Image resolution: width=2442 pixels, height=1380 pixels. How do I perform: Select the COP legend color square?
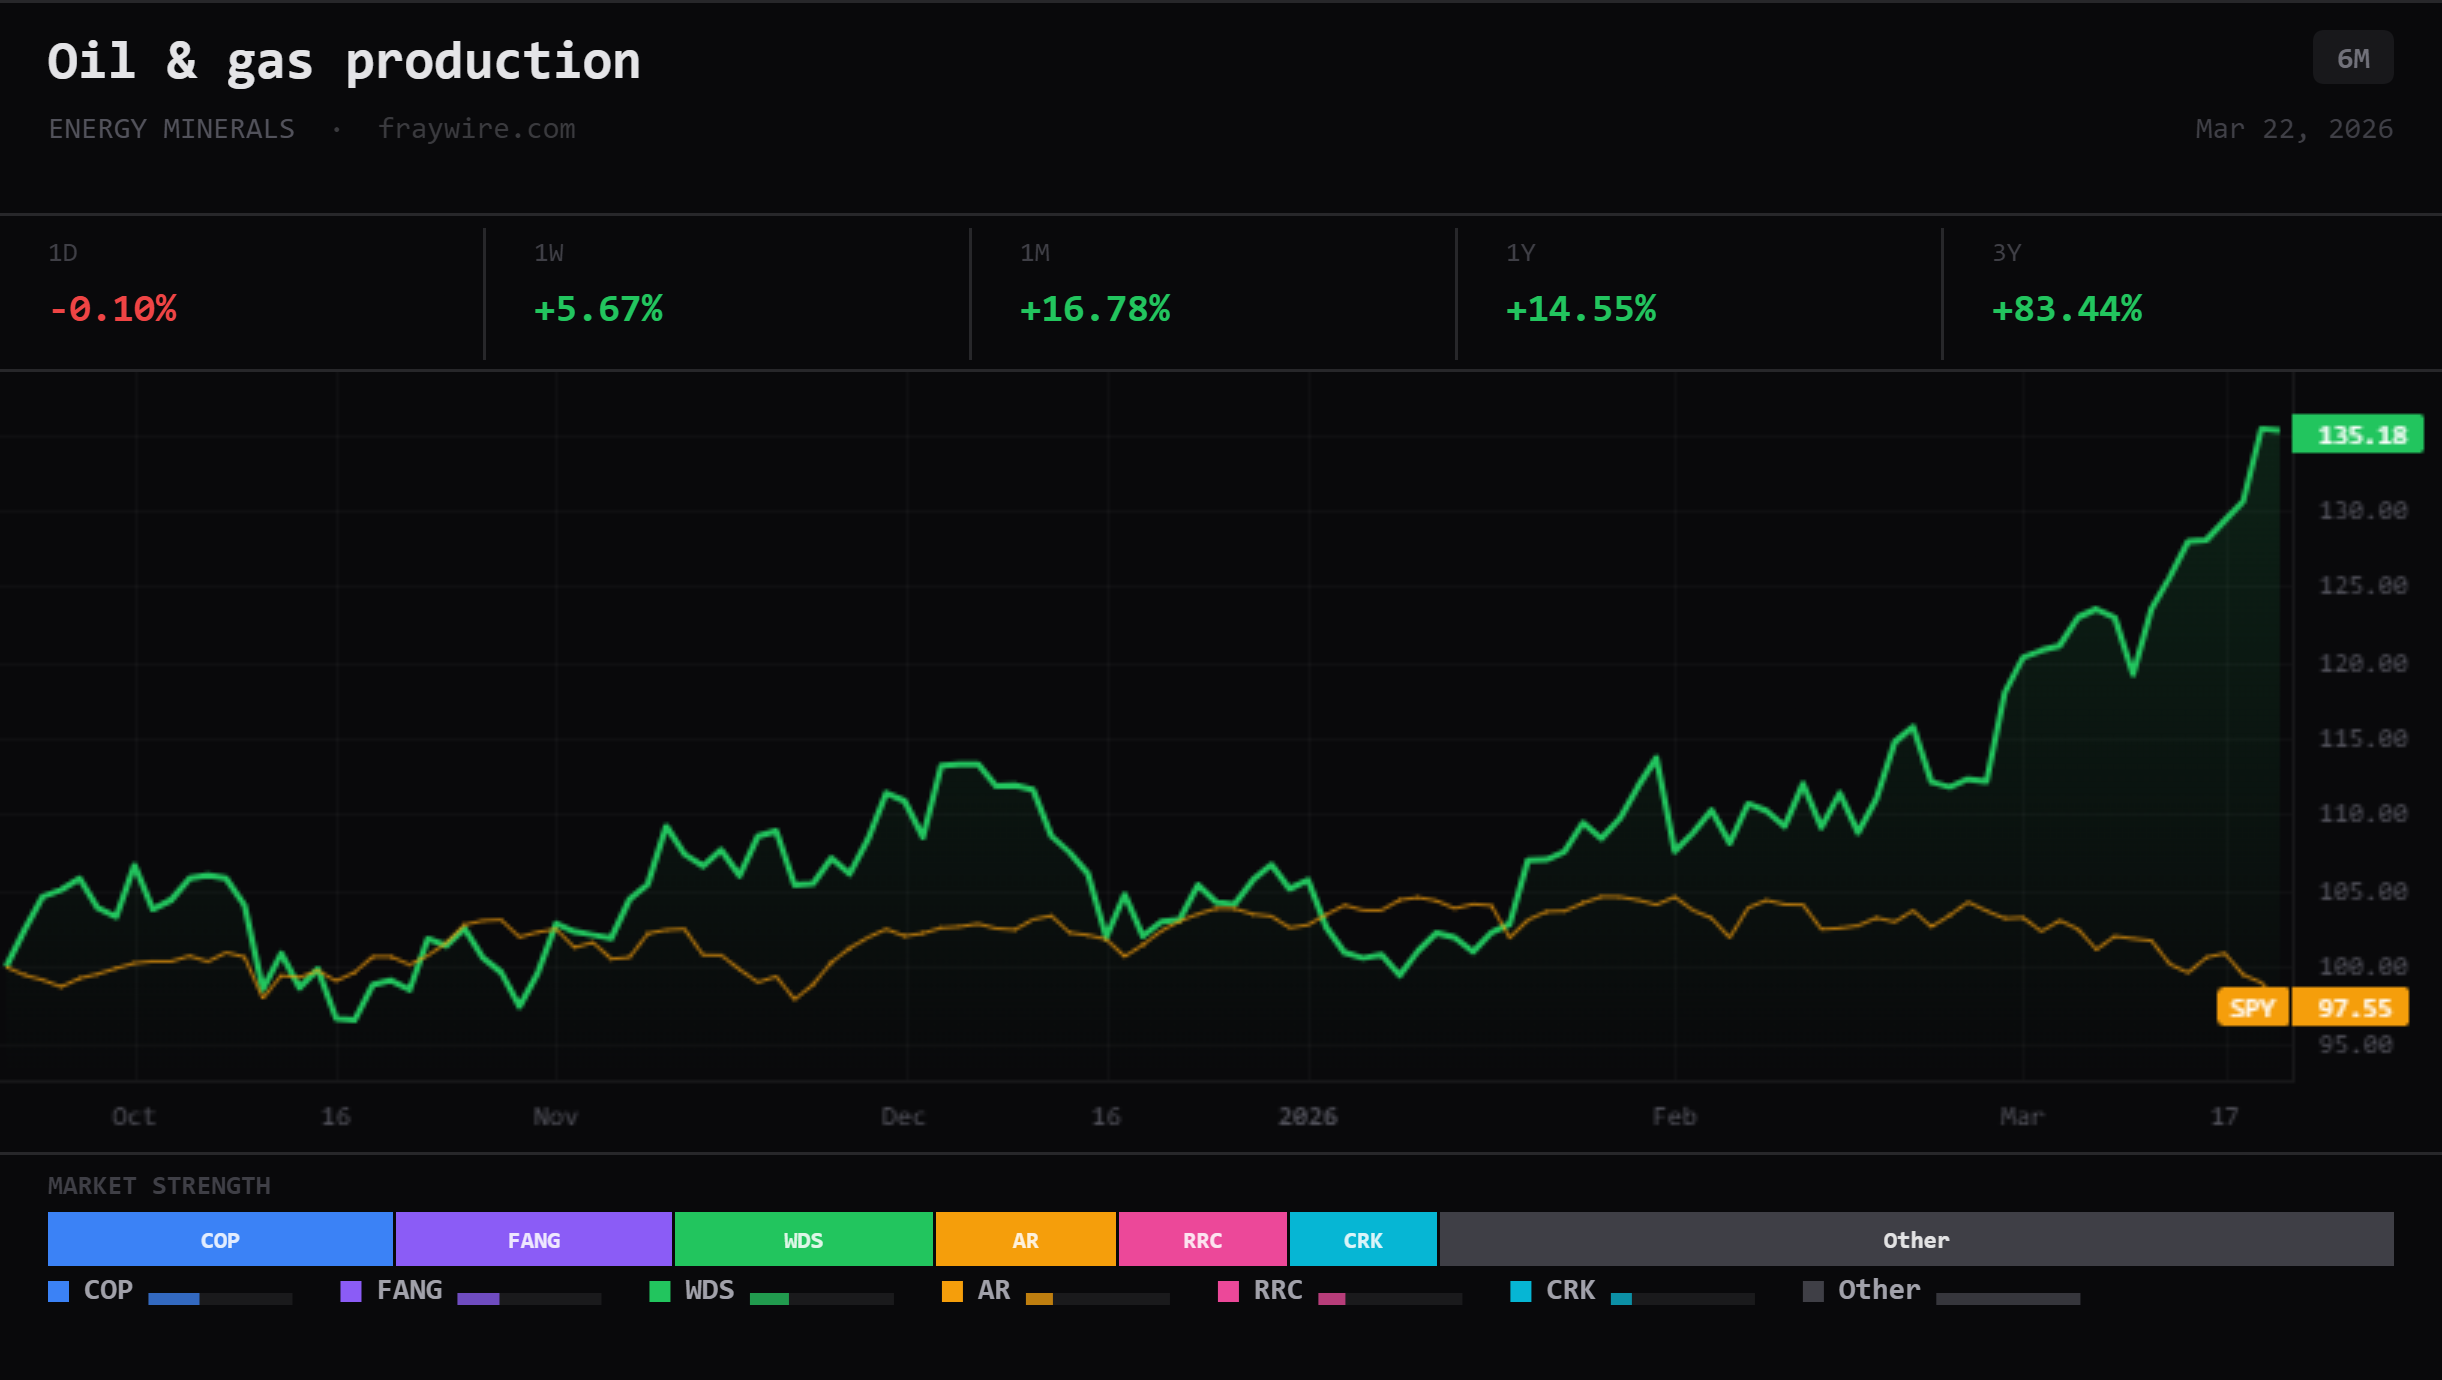pos(58,1291)
